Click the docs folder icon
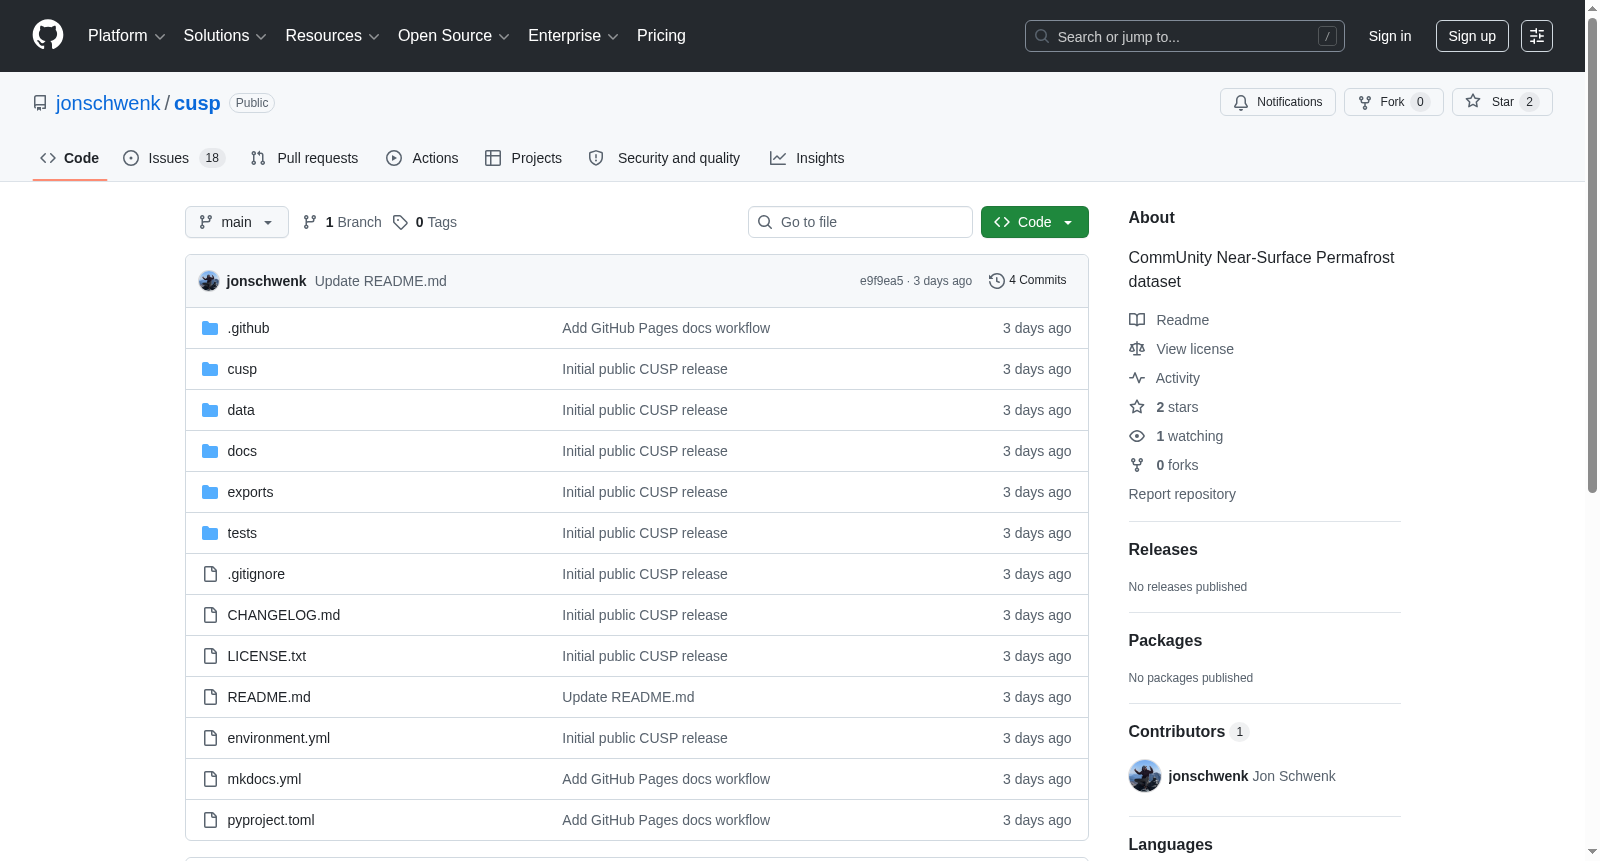The height and width of the screenshot is (861, 1600). [210, 451]
